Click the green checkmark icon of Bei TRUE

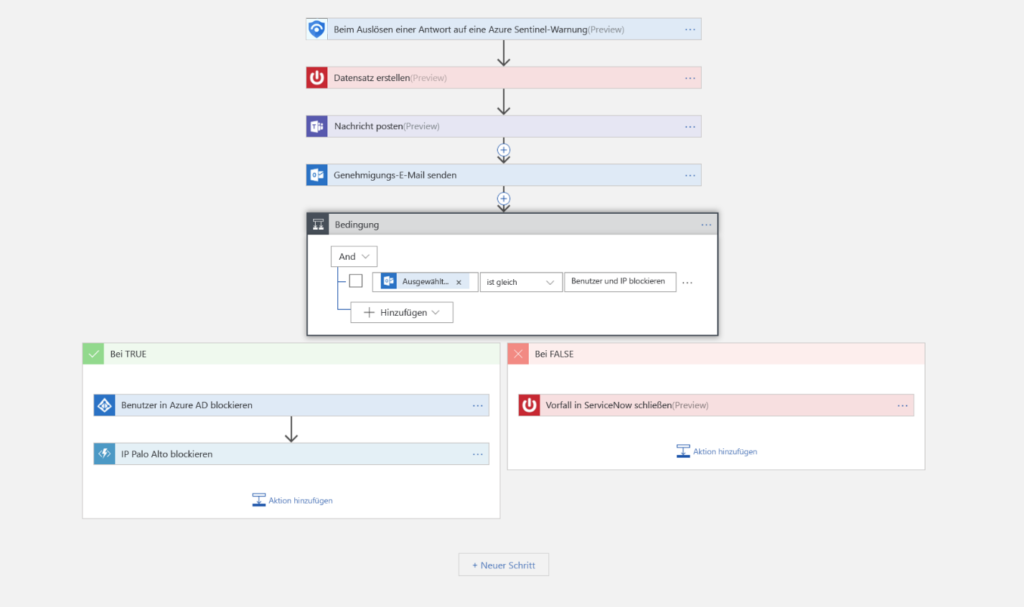point(93,353)
